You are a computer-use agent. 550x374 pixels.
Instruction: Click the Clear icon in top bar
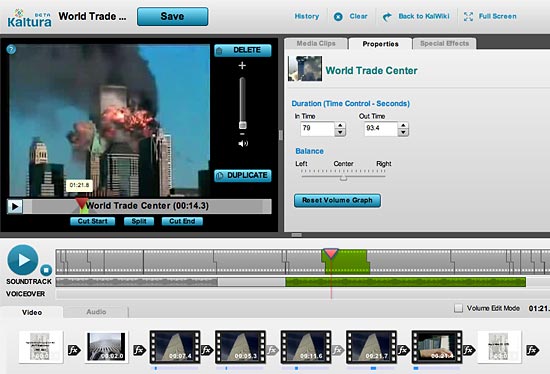(x=338, y=16)
